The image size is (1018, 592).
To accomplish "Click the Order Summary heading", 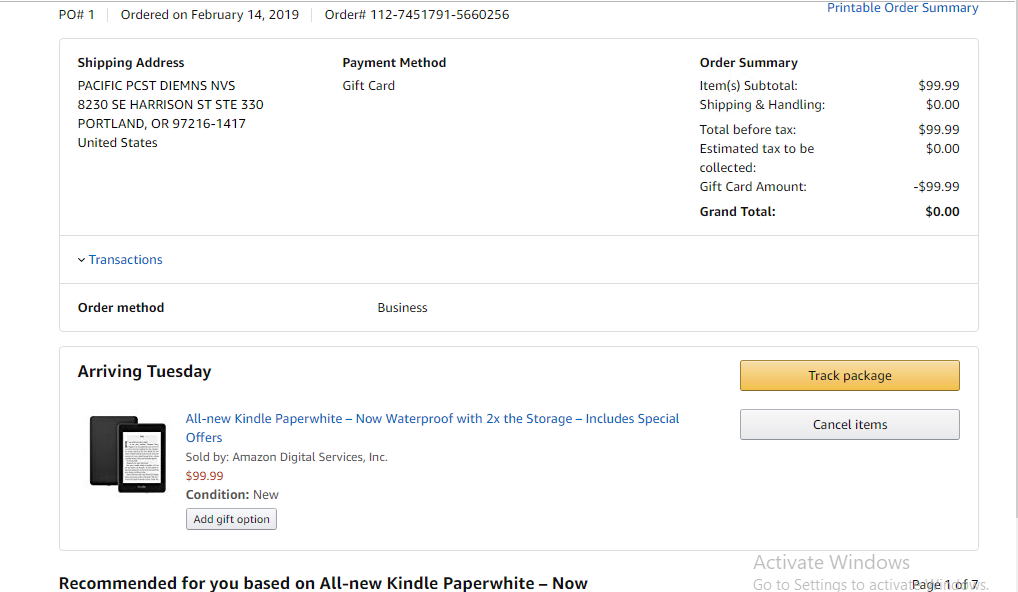I will pos(748,63).
